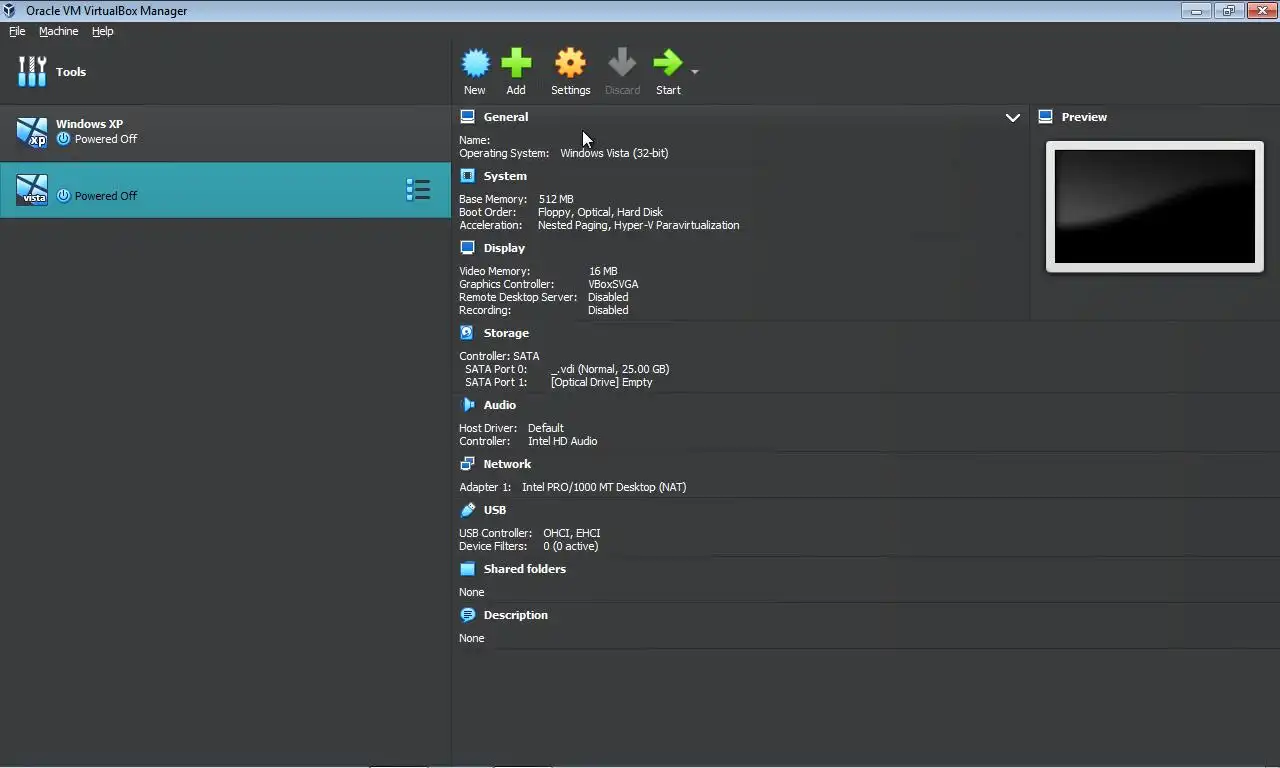This screenshot has width=1280, height=768.
Task: Click '[Optical Drive] Empty' entry
Action: (x=601, y=382)
